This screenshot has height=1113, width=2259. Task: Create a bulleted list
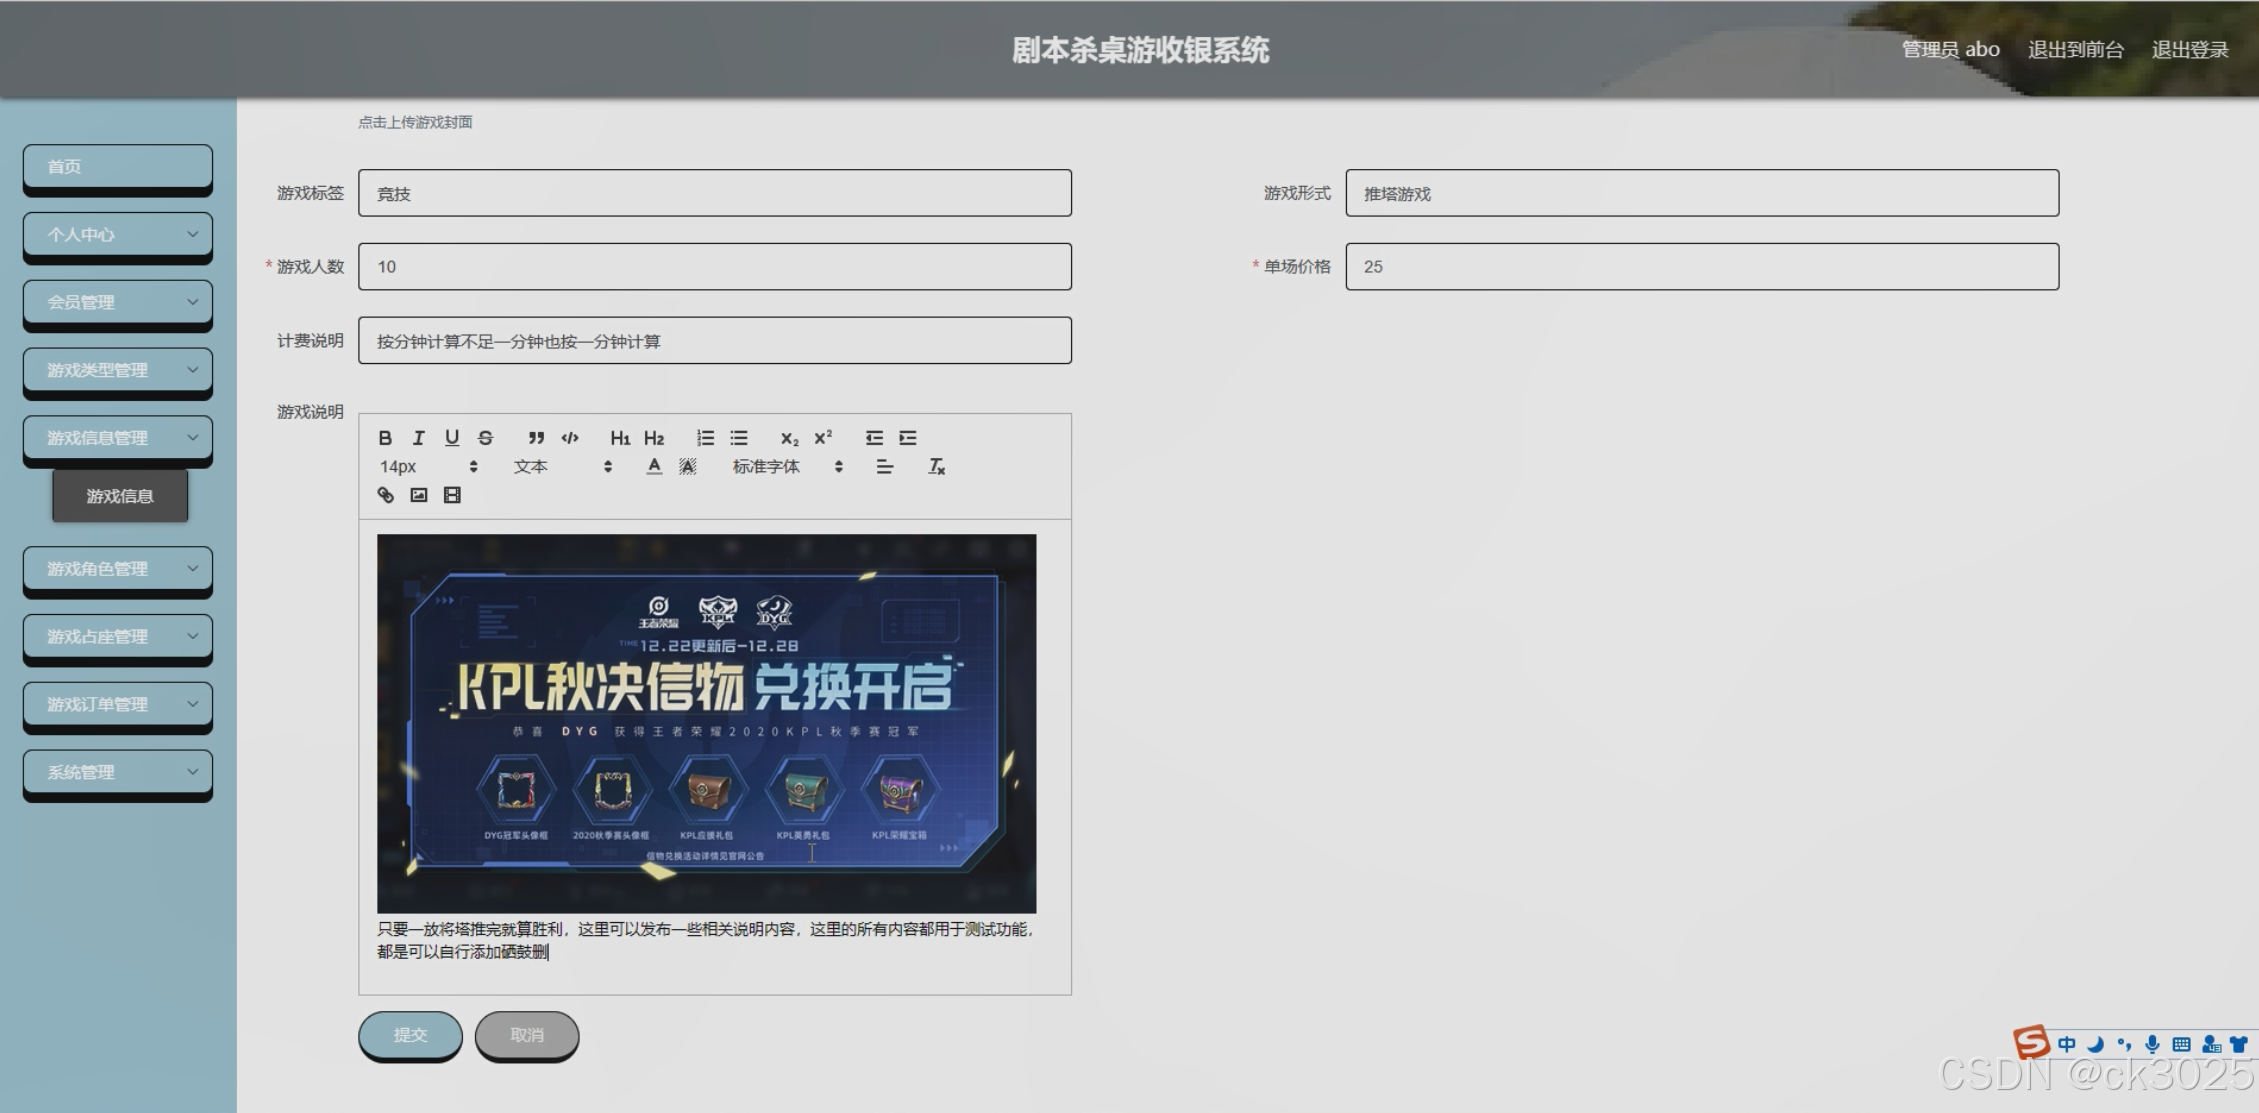(x=739, y=438)
